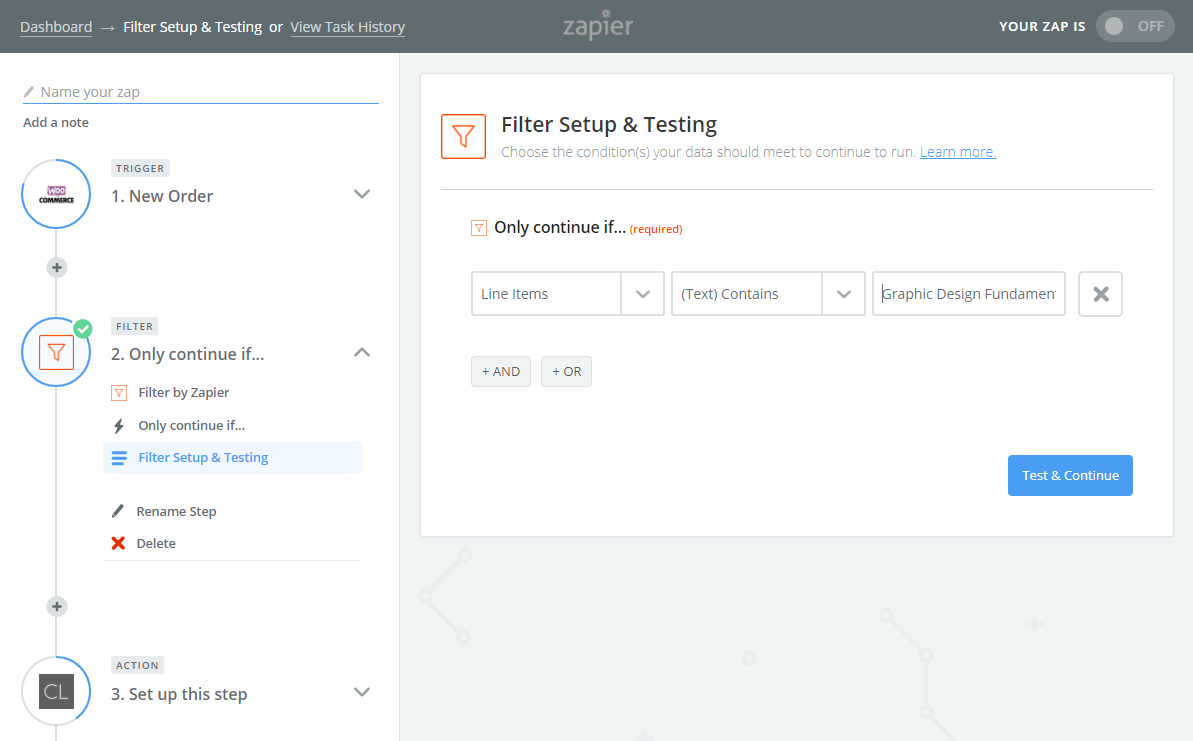
Task: Click small funnel icon beside Only continue if... heading
Action: [479, 227]
